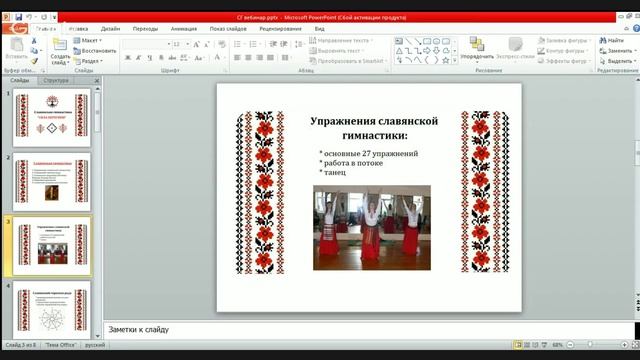Click the Normal view icon in status bar
Screen dimensions: 640x360
tap(518, 345)
